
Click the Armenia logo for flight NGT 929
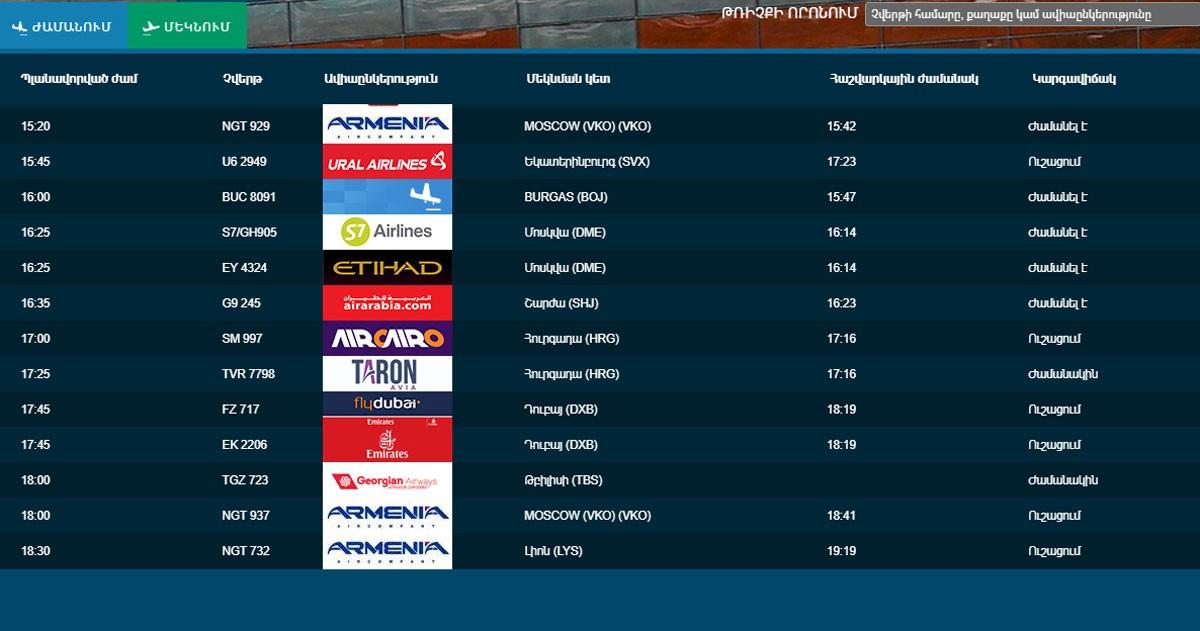[x=387, y=124]
